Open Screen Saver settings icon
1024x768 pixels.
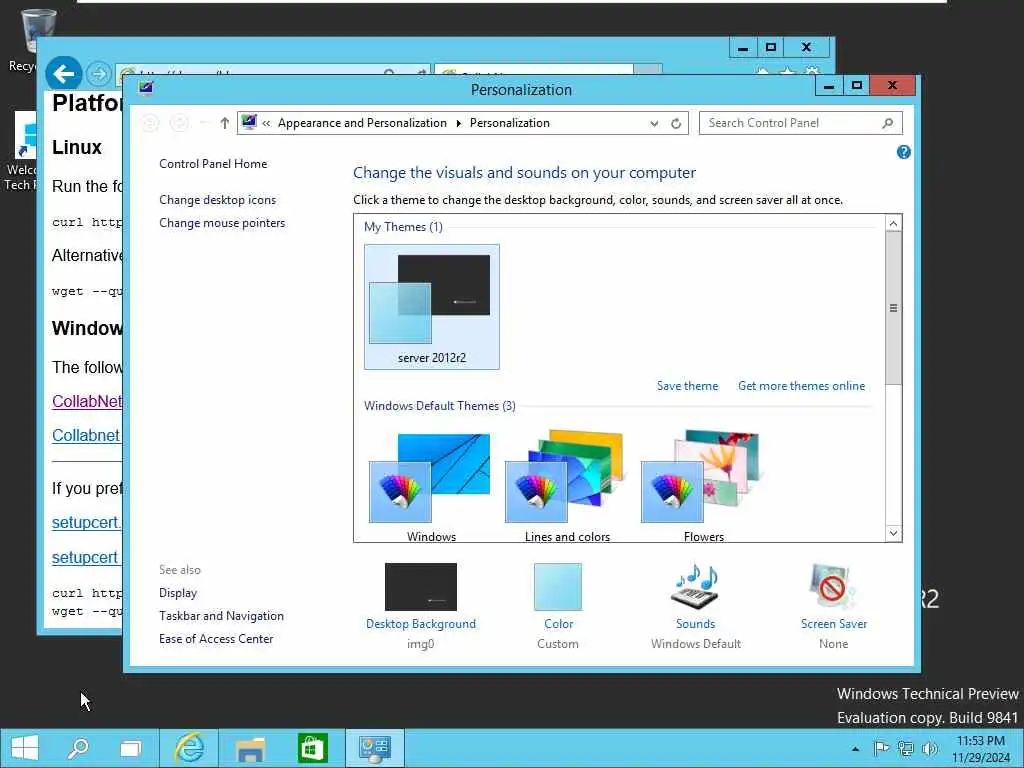(x=833, y=586)
